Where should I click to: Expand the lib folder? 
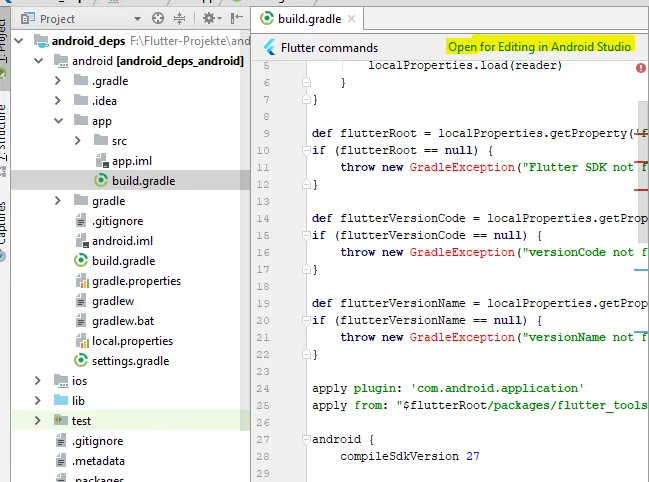[38, 400]
